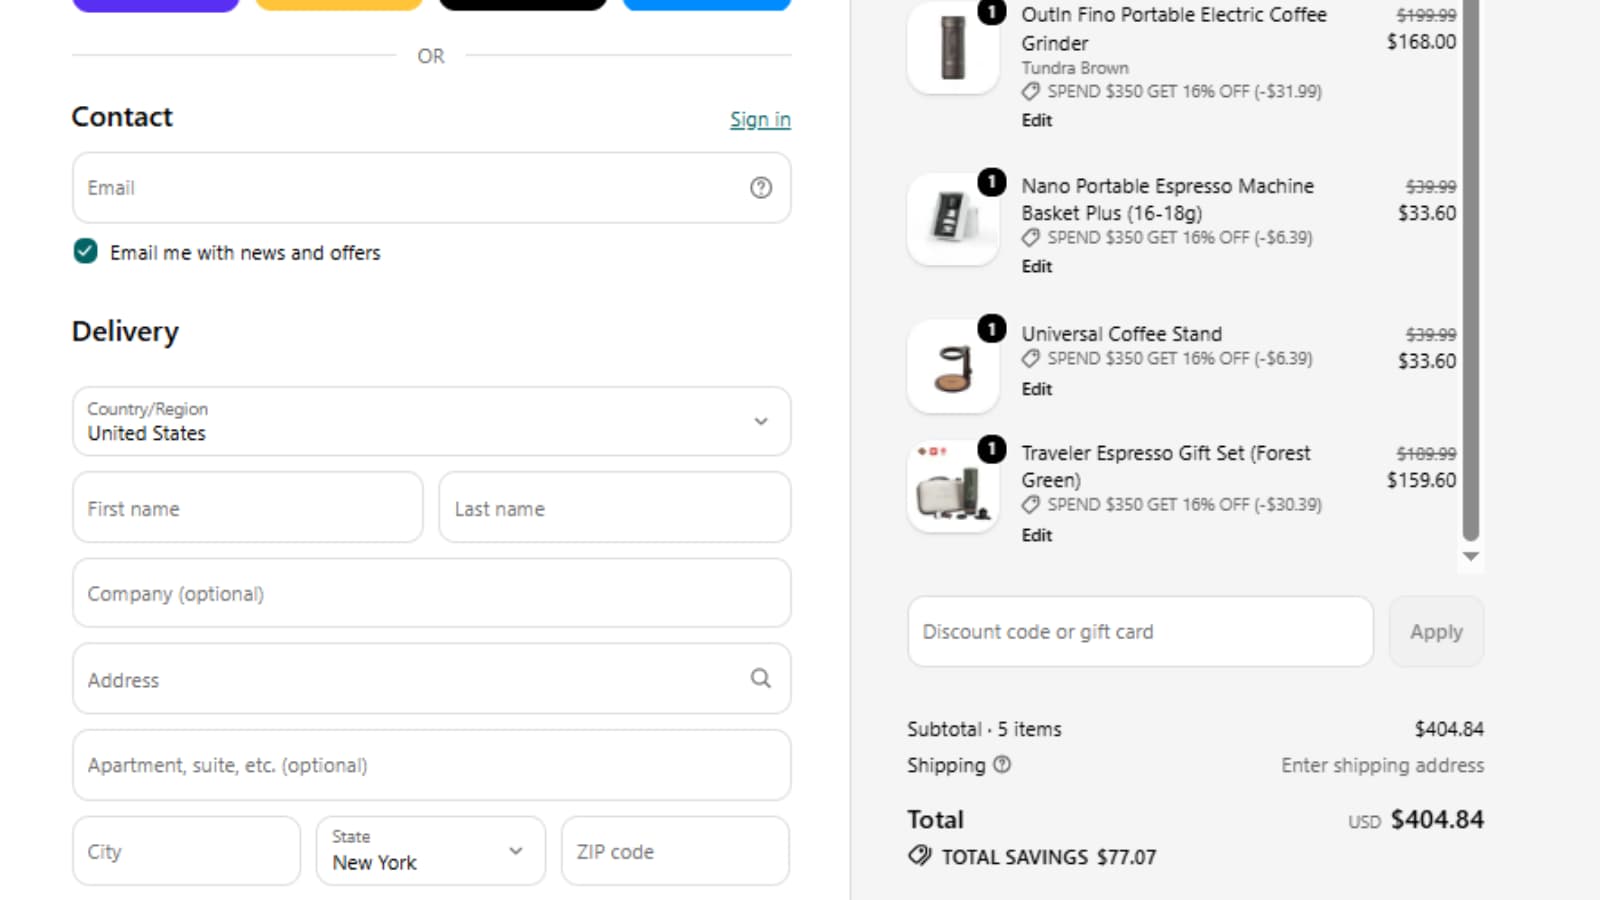Click the yellow express checkout button
The height and width of the screenshot is (900, 1600).
click(x=339, y=5)
